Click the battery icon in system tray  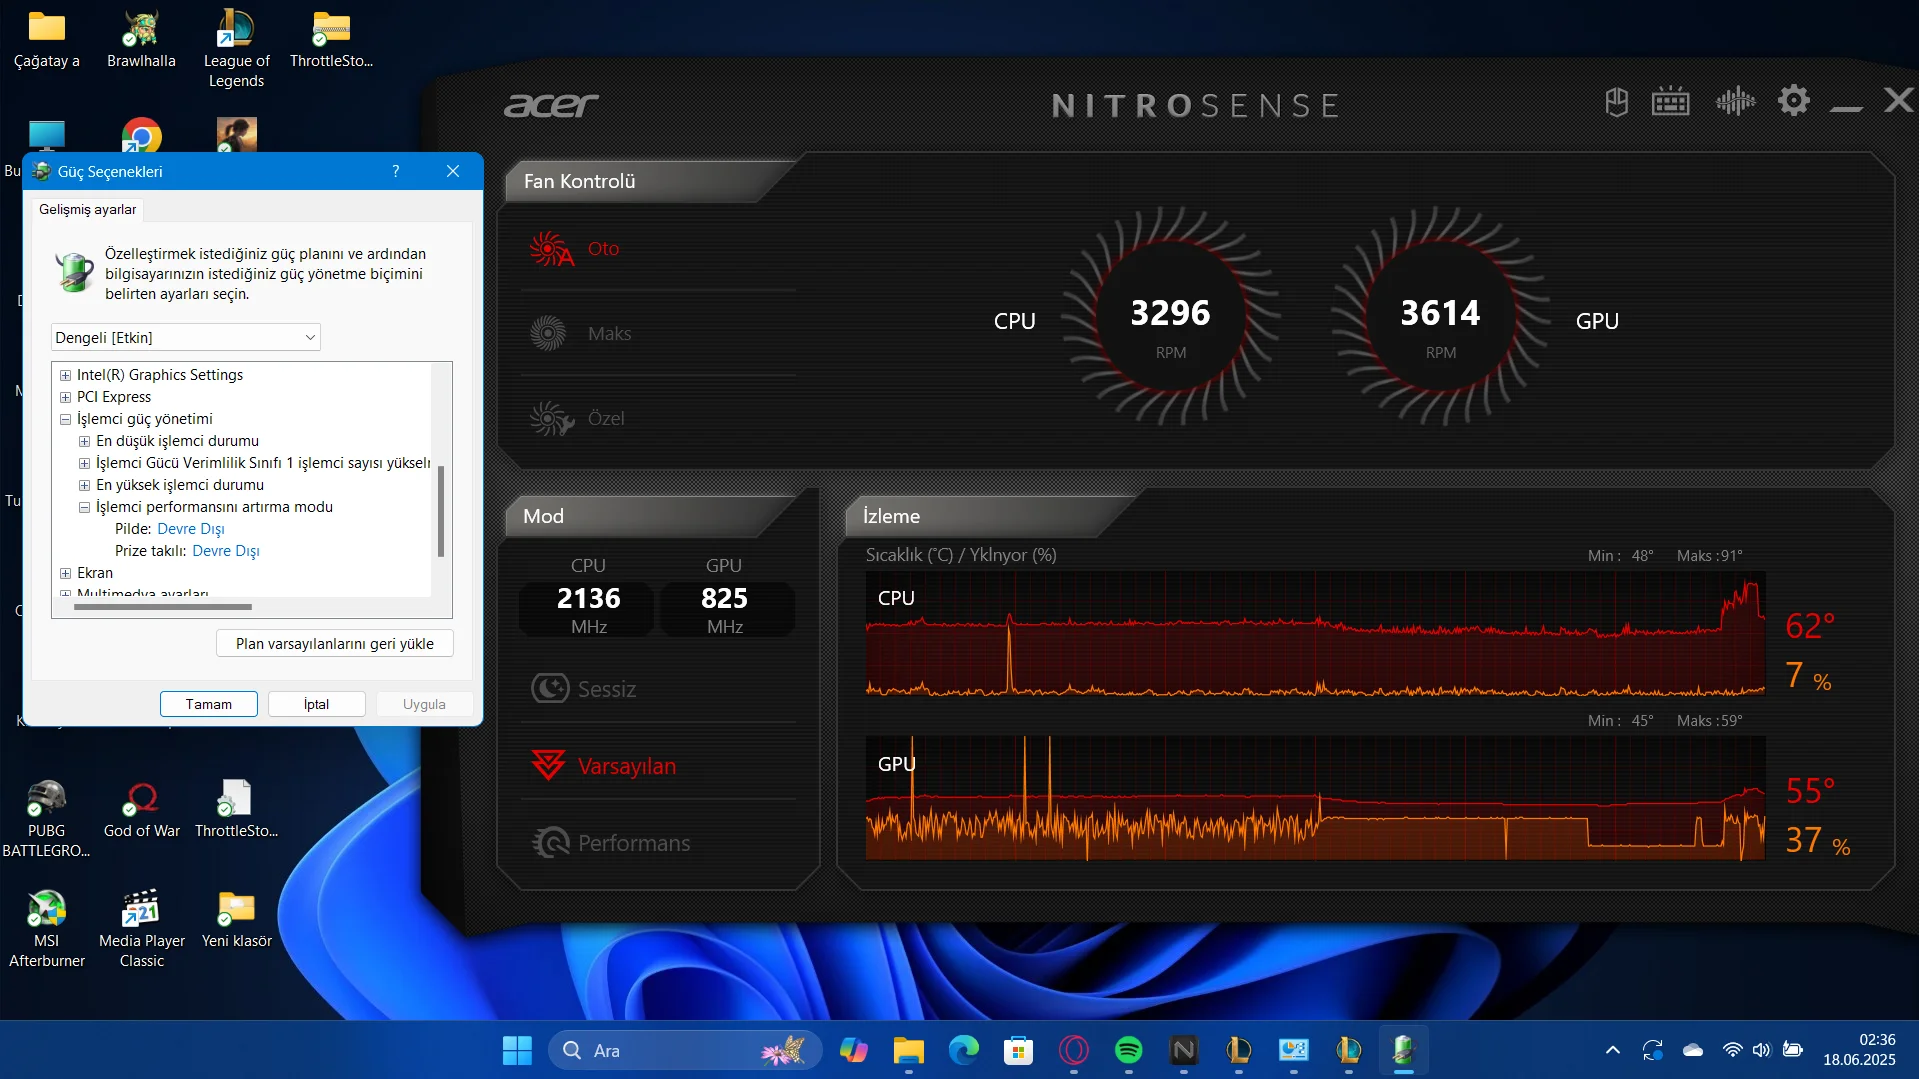[1793, 1050]
